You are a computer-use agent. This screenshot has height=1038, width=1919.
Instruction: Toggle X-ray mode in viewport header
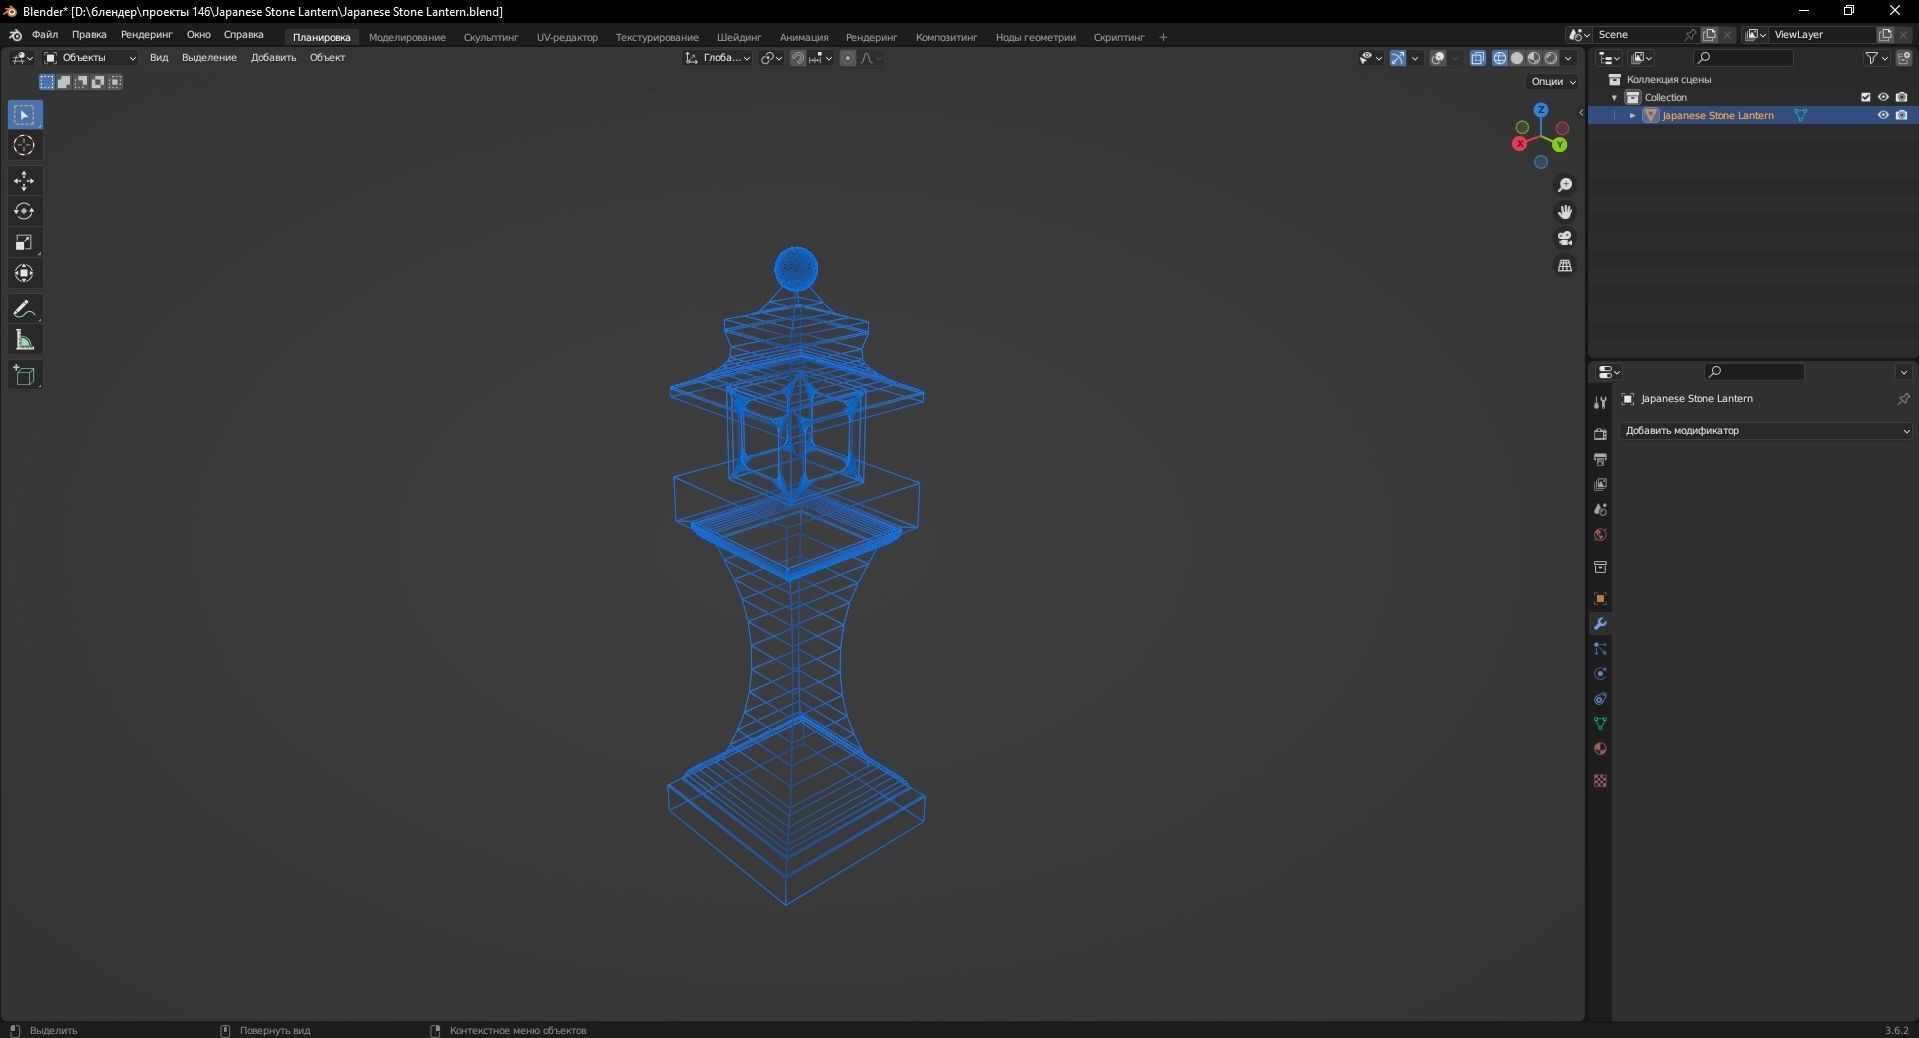coord(1478,58)
